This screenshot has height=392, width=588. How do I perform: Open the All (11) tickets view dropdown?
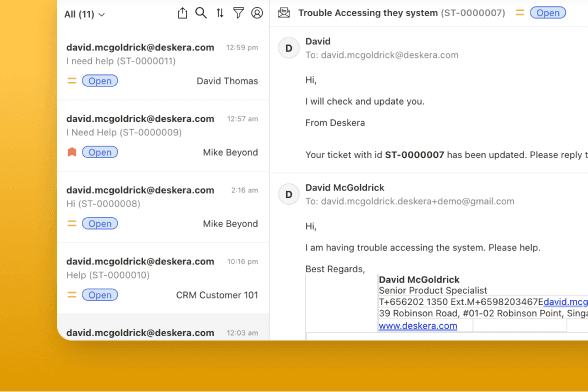85,14
